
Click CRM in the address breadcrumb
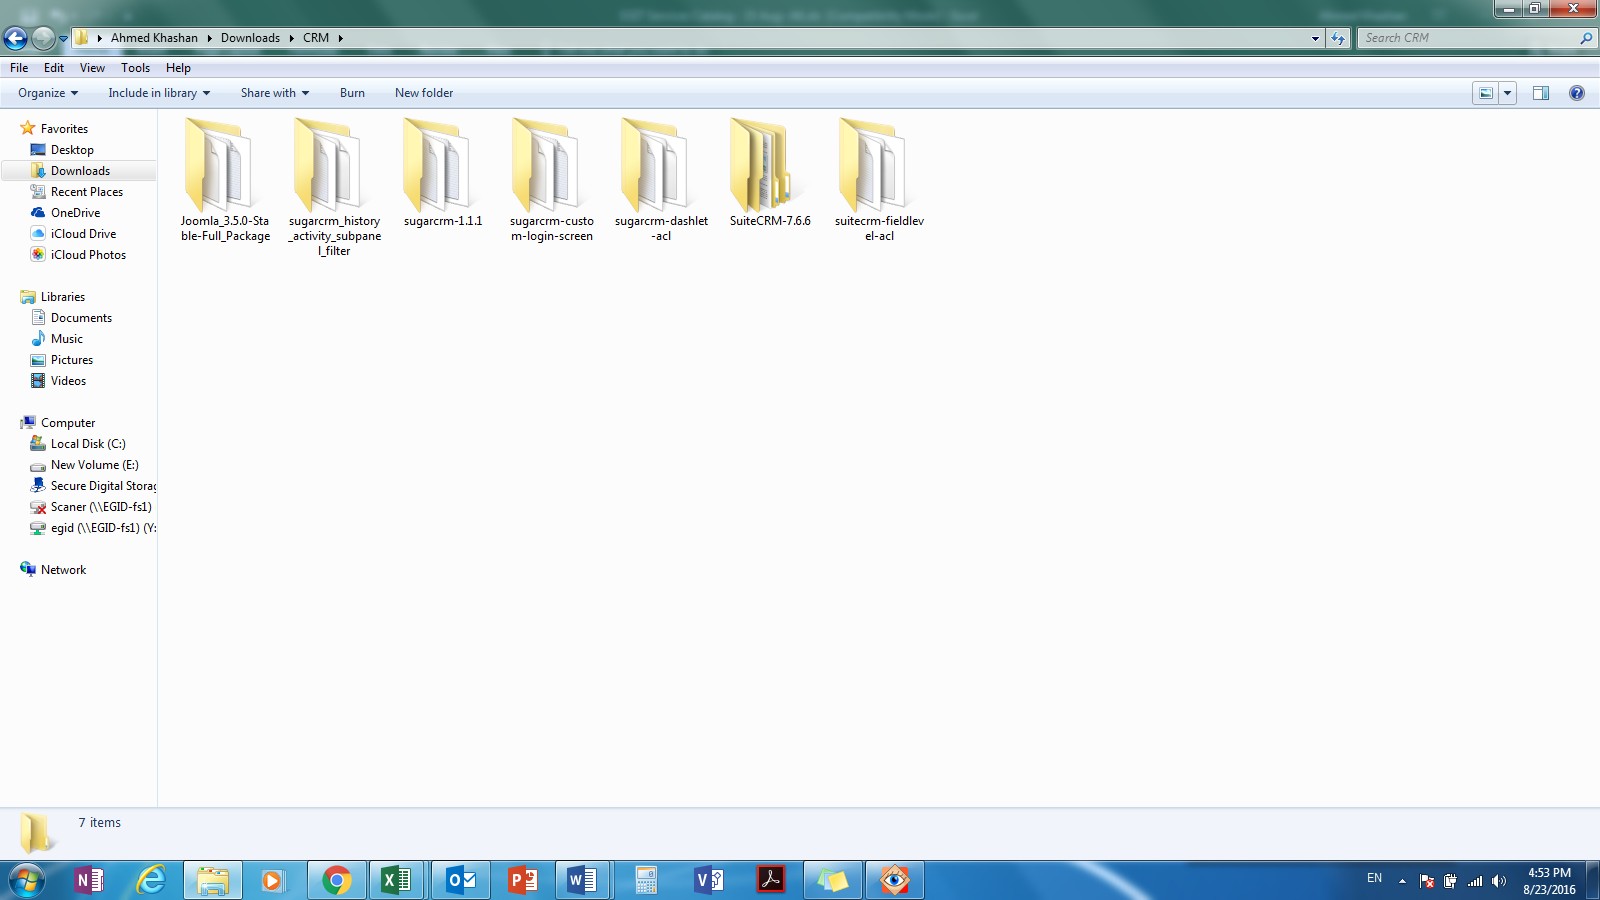[316, 38]
